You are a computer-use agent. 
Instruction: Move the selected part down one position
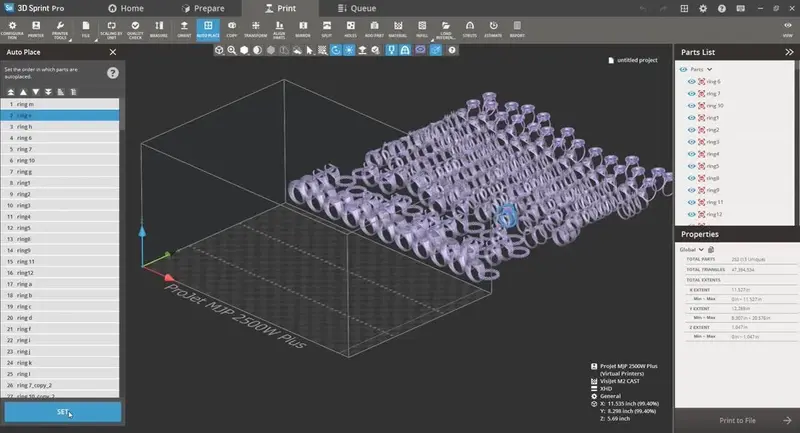(36, 92)
